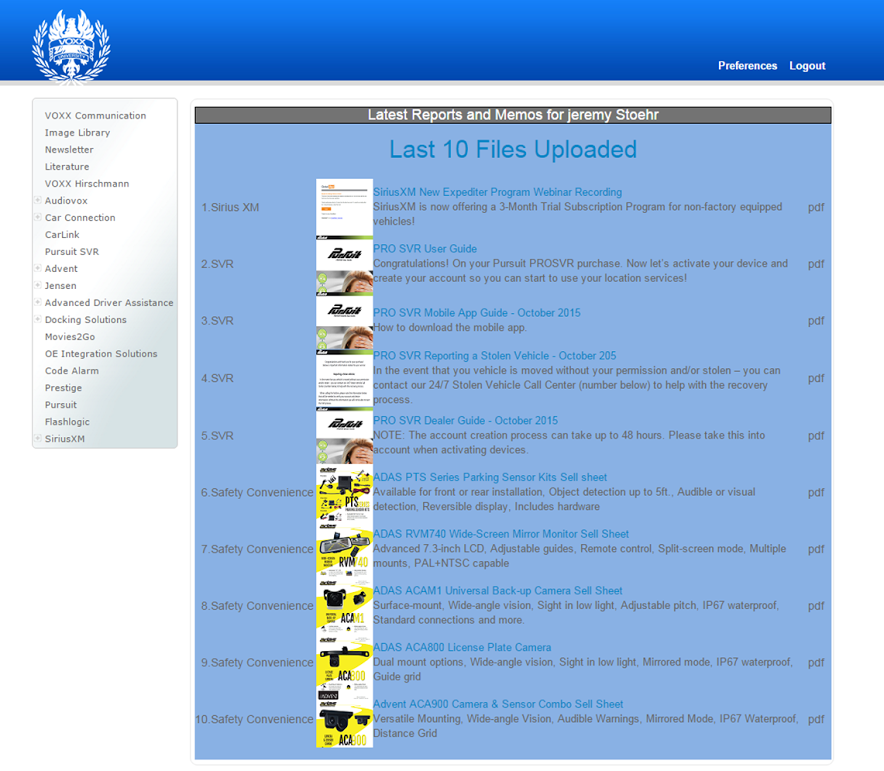Open PRO SVR Mobile App Guide link

[x=476, y=313]
